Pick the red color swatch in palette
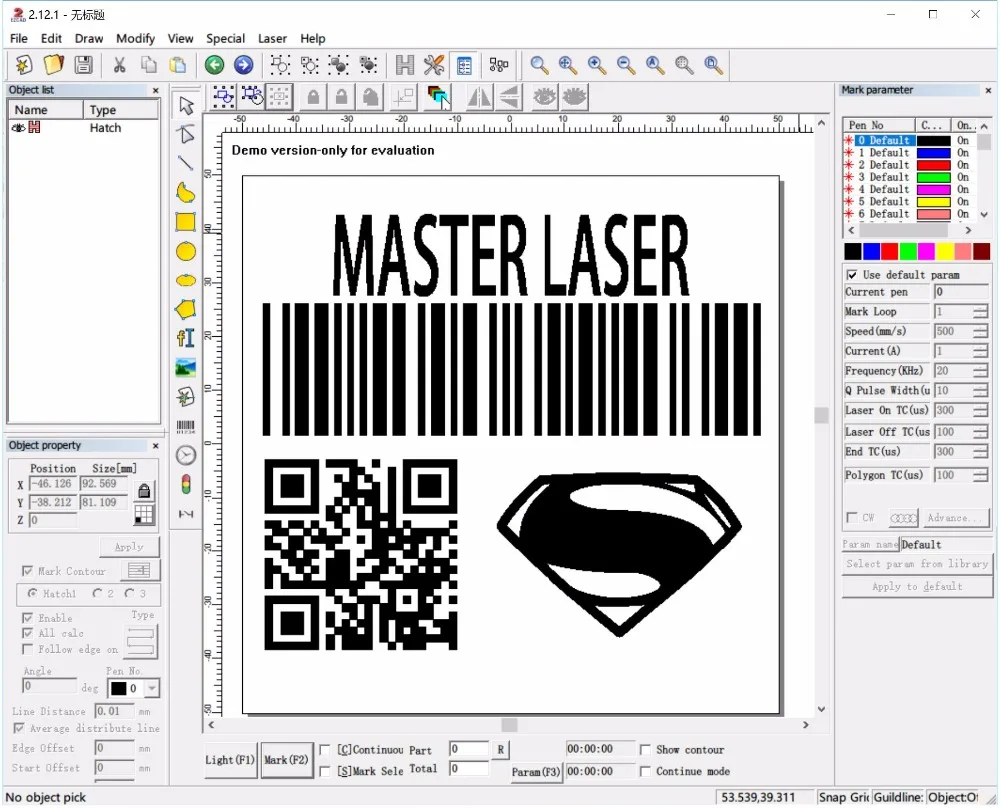Image resolution: width=1000 pixels, height=808 pixels. click(889, 251)
